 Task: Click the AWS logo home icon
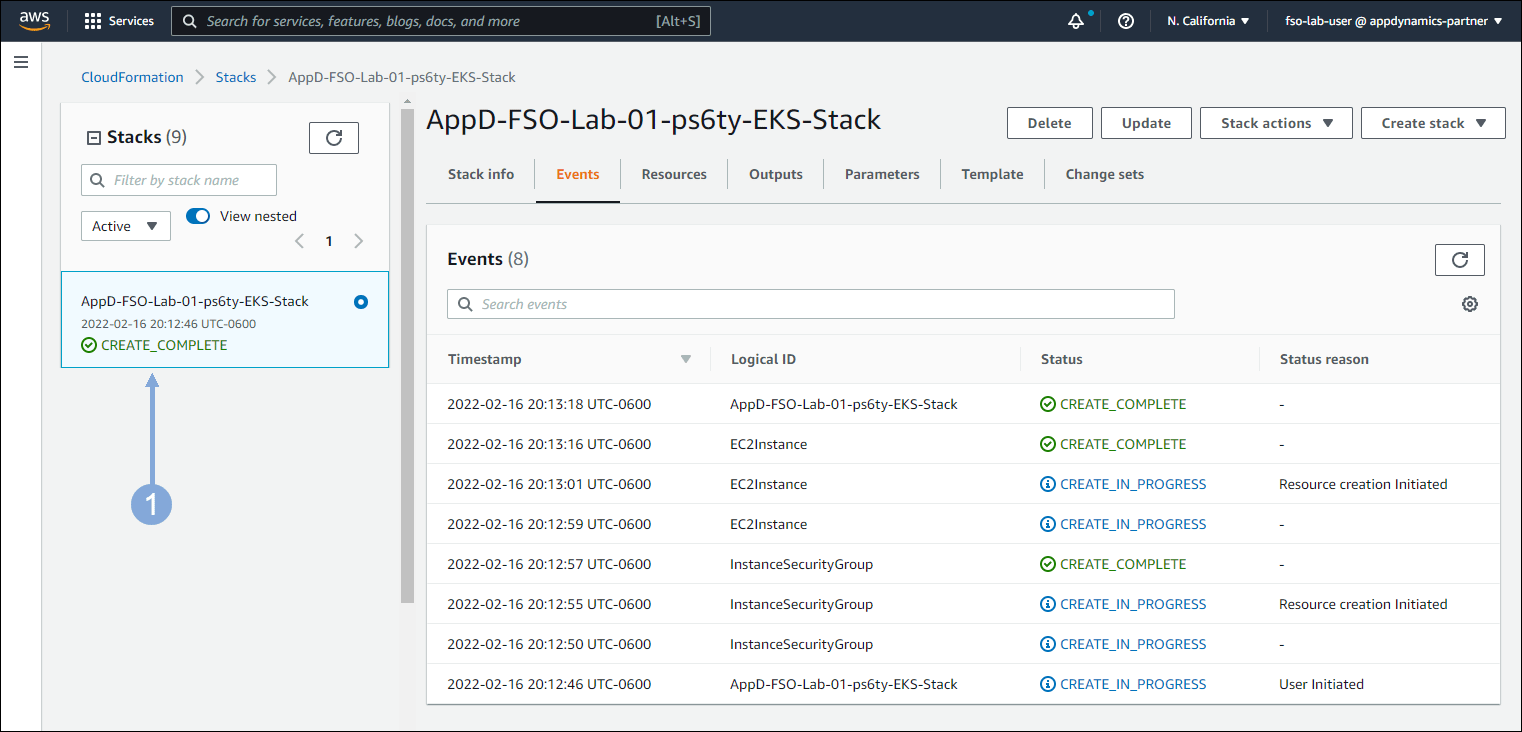34,21
